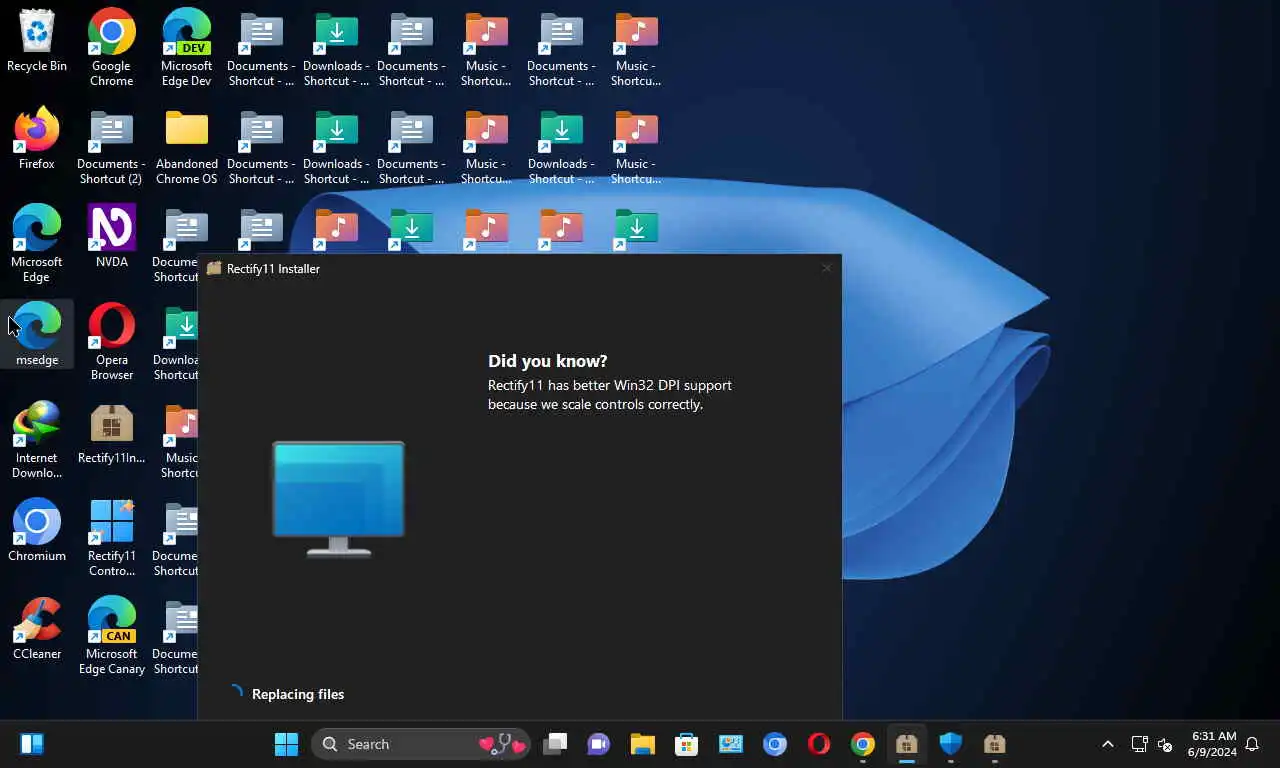Select the Chromium desktop icon
1280x768 pixels.
(x=37, y=530)
